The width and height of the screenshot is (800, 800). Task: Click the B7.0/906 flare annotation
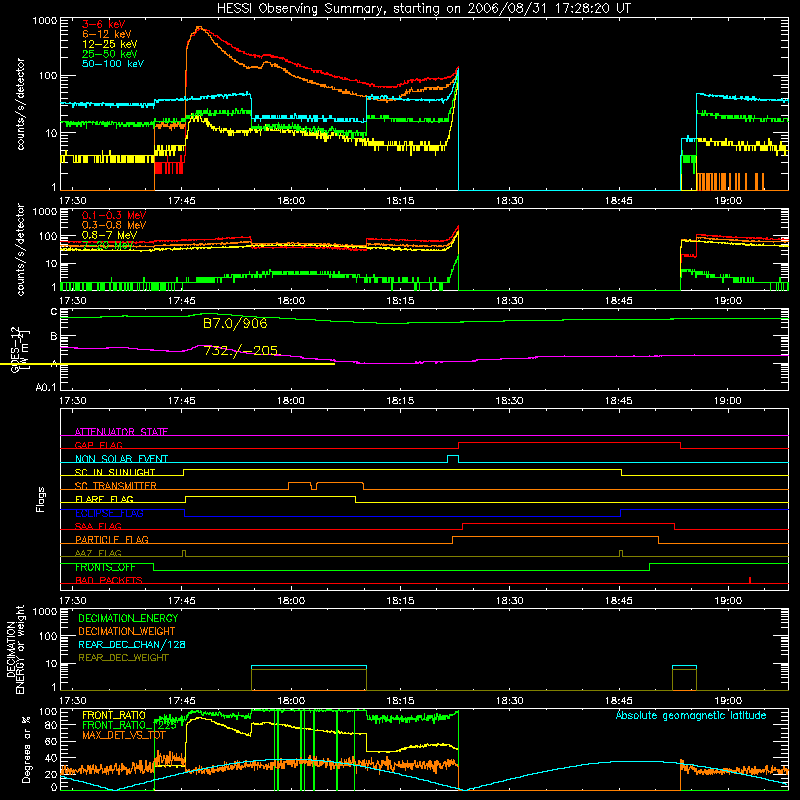click(x=235, y=323)
